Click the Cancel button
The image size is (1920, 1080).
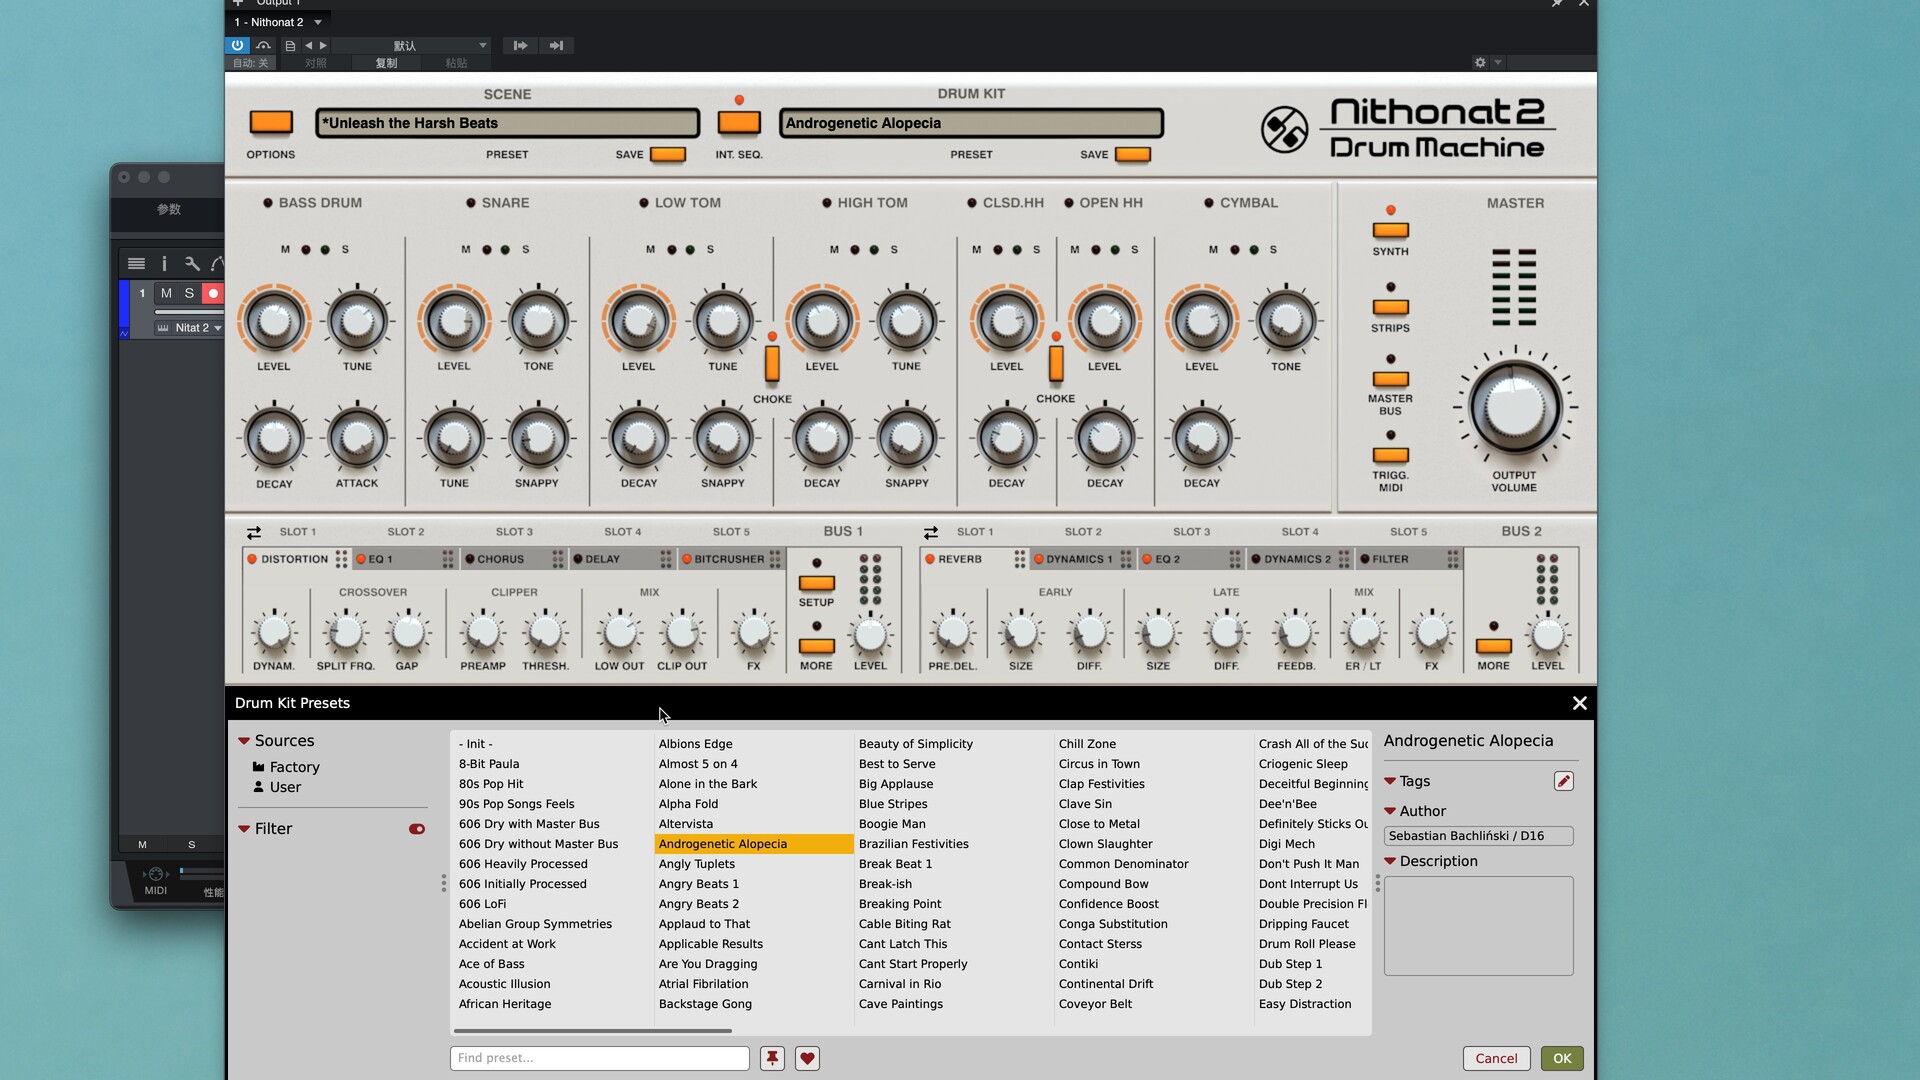1496,1058
